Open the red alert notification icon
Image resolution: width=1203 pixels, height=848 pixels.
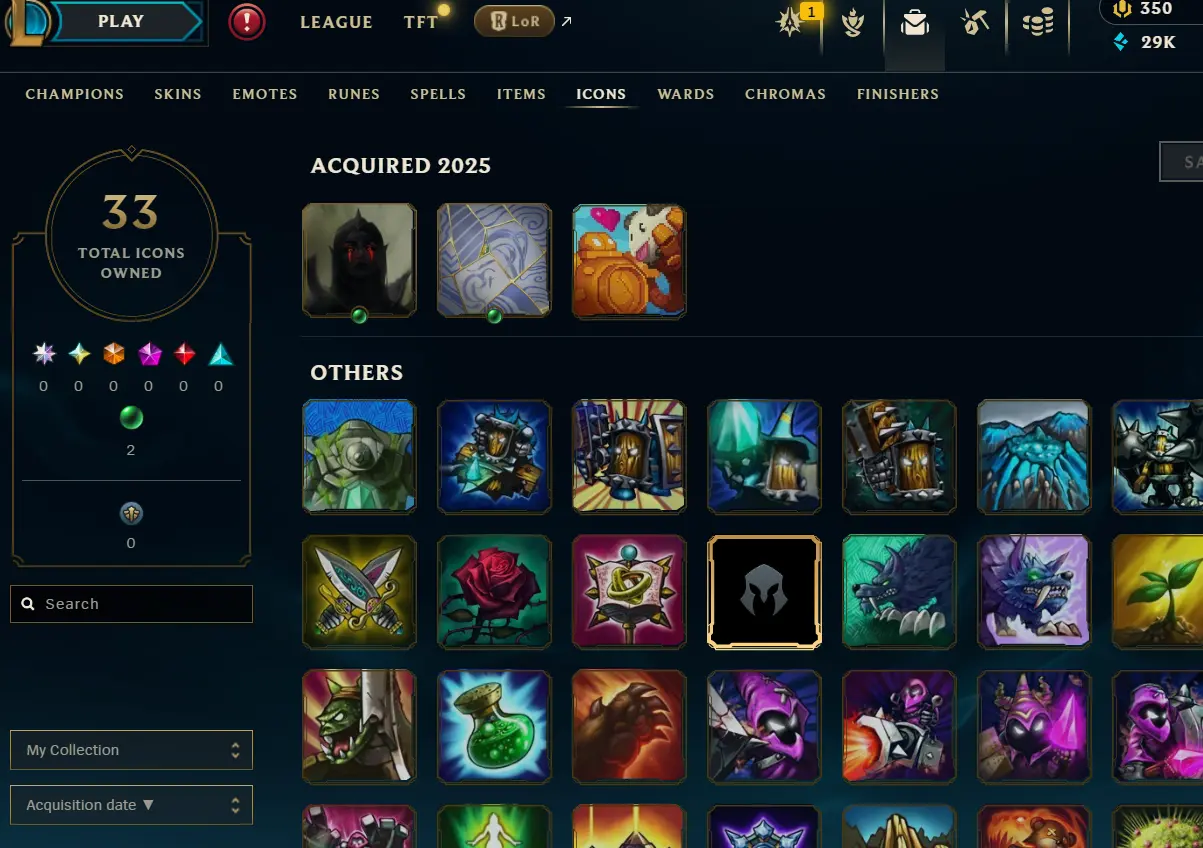[x=247, y=22]
